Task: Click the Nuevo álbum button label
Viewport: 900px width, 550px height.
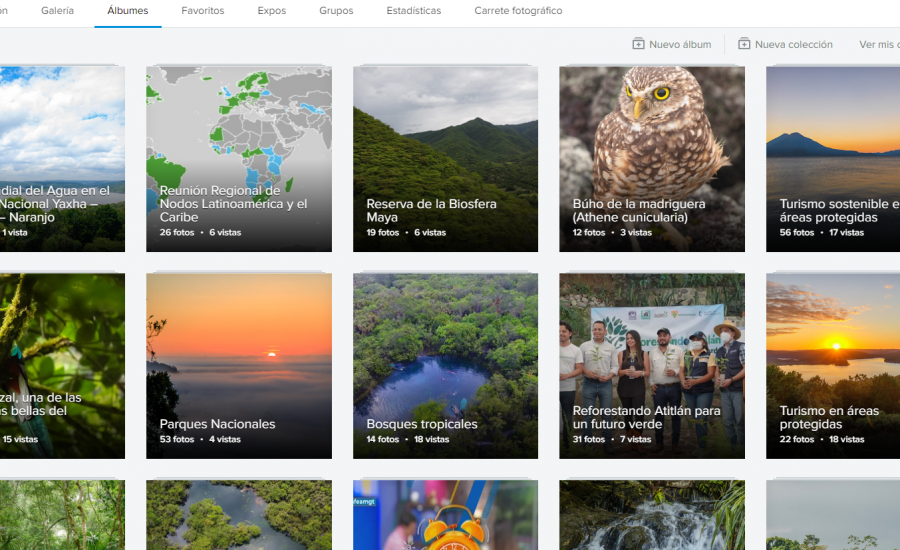Action: coord(680,44)
